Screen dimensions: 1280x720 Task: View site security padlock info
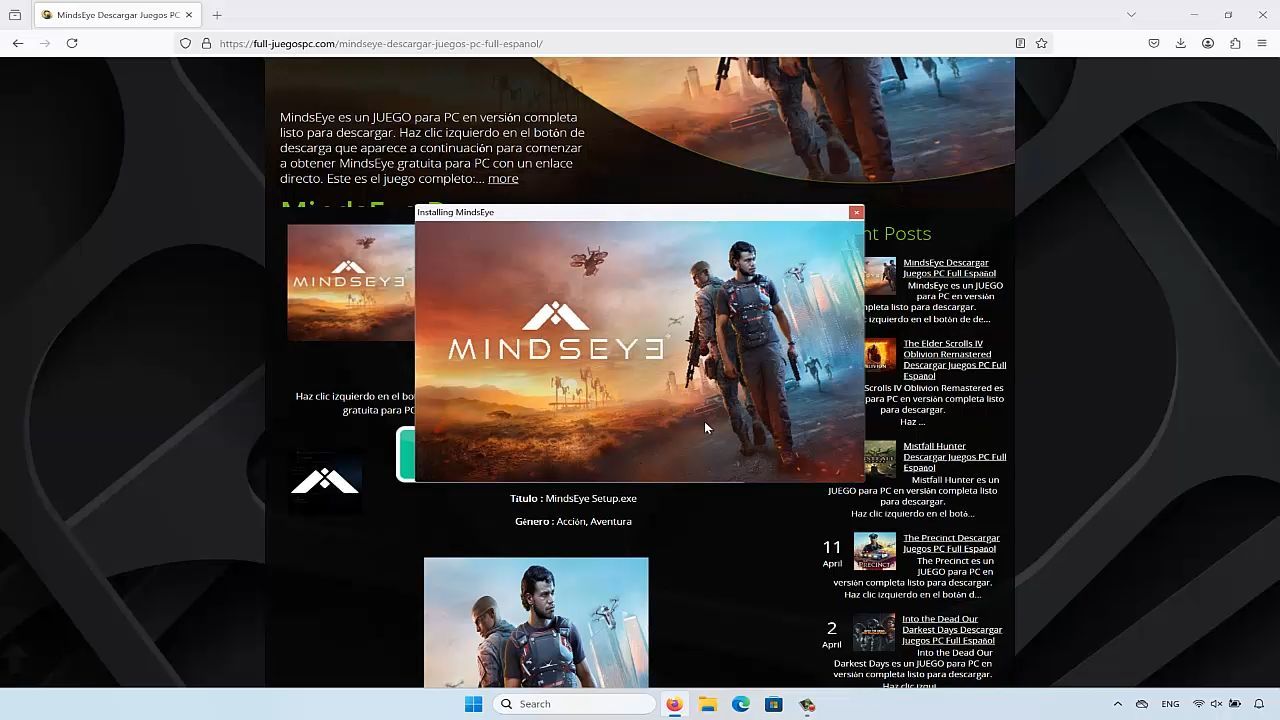(206, 43)
